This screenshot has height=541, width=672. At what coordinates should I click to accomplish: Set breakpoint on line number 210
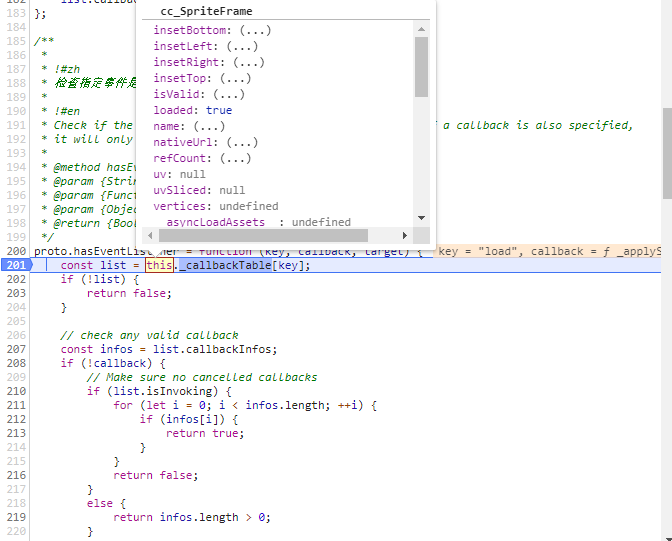(x=16, y=391)
